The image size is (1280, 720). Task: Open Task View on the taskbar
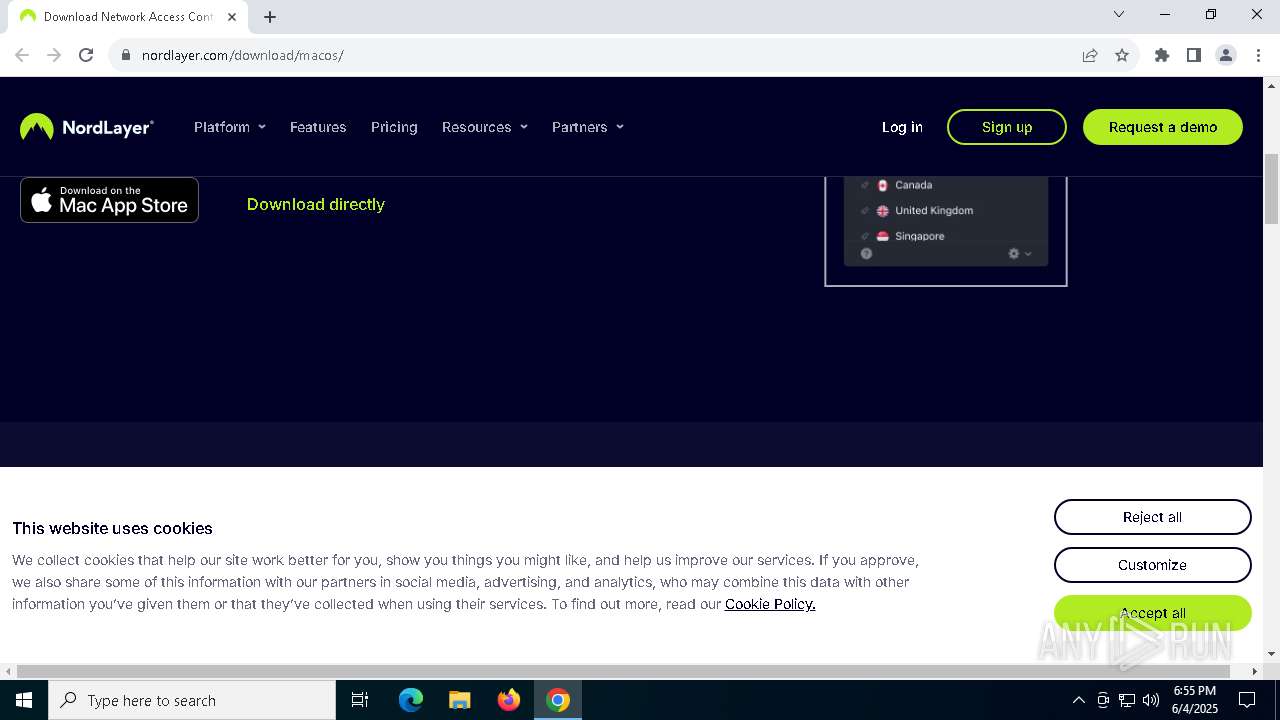point(360,700)
